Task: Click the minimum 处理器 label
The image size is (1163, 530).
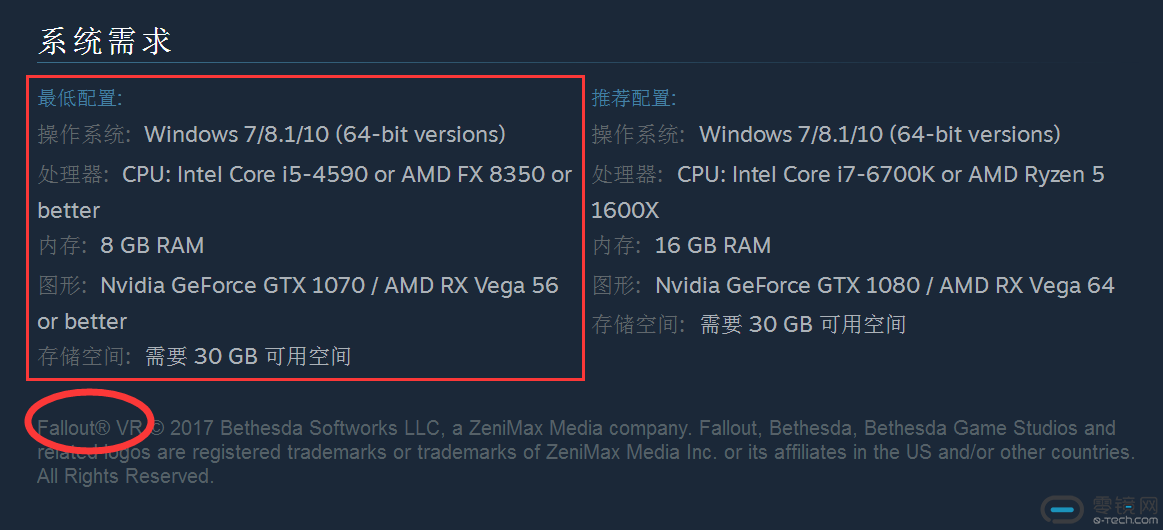Action: click(73, 175)
